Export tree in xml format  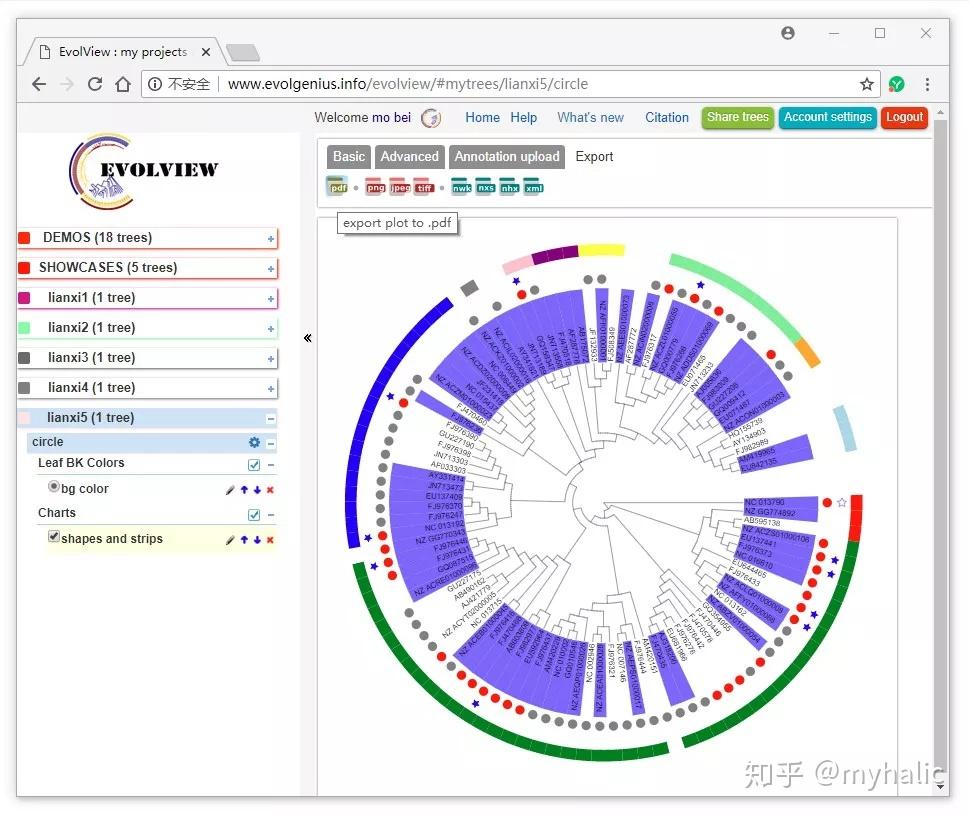(533, 187)
